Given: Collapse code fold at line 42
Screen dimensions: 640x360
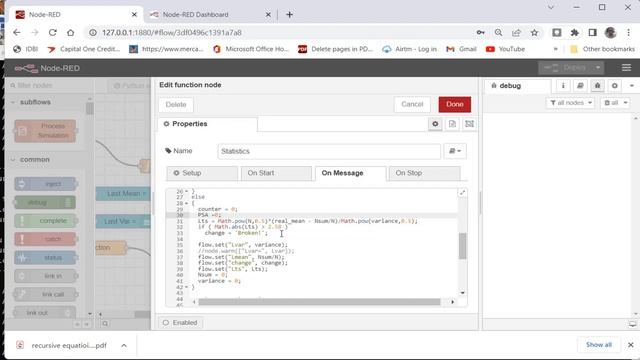Looking at the screenshot, I should coord(187,287).
